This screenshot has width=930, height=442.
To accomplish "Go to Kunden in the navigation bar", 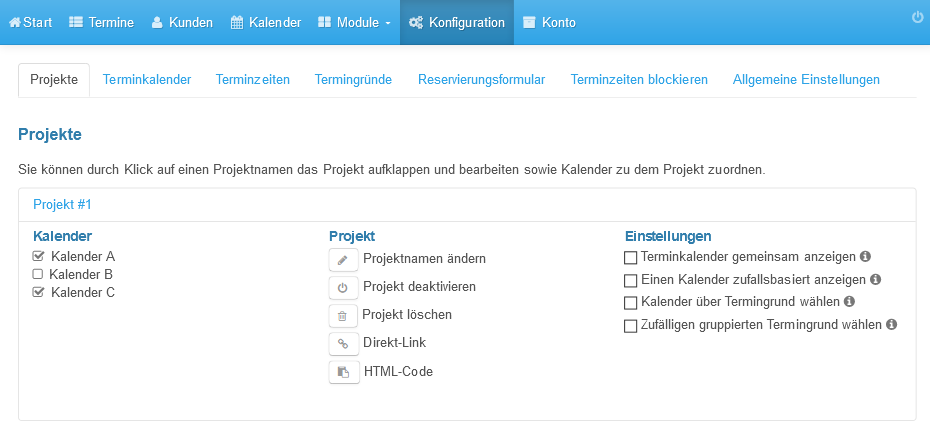I will coord(182,23).
